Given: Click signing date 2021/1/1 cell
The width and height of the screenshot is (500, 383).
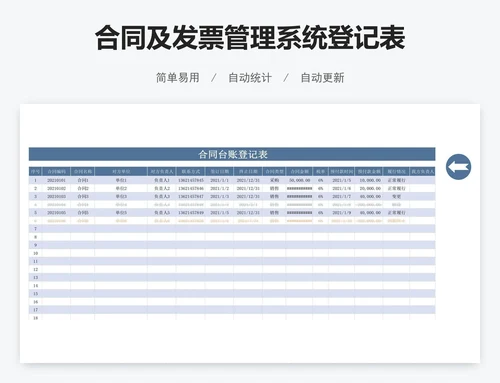Looking at the screenshot, I should click(x=219, y=180).
